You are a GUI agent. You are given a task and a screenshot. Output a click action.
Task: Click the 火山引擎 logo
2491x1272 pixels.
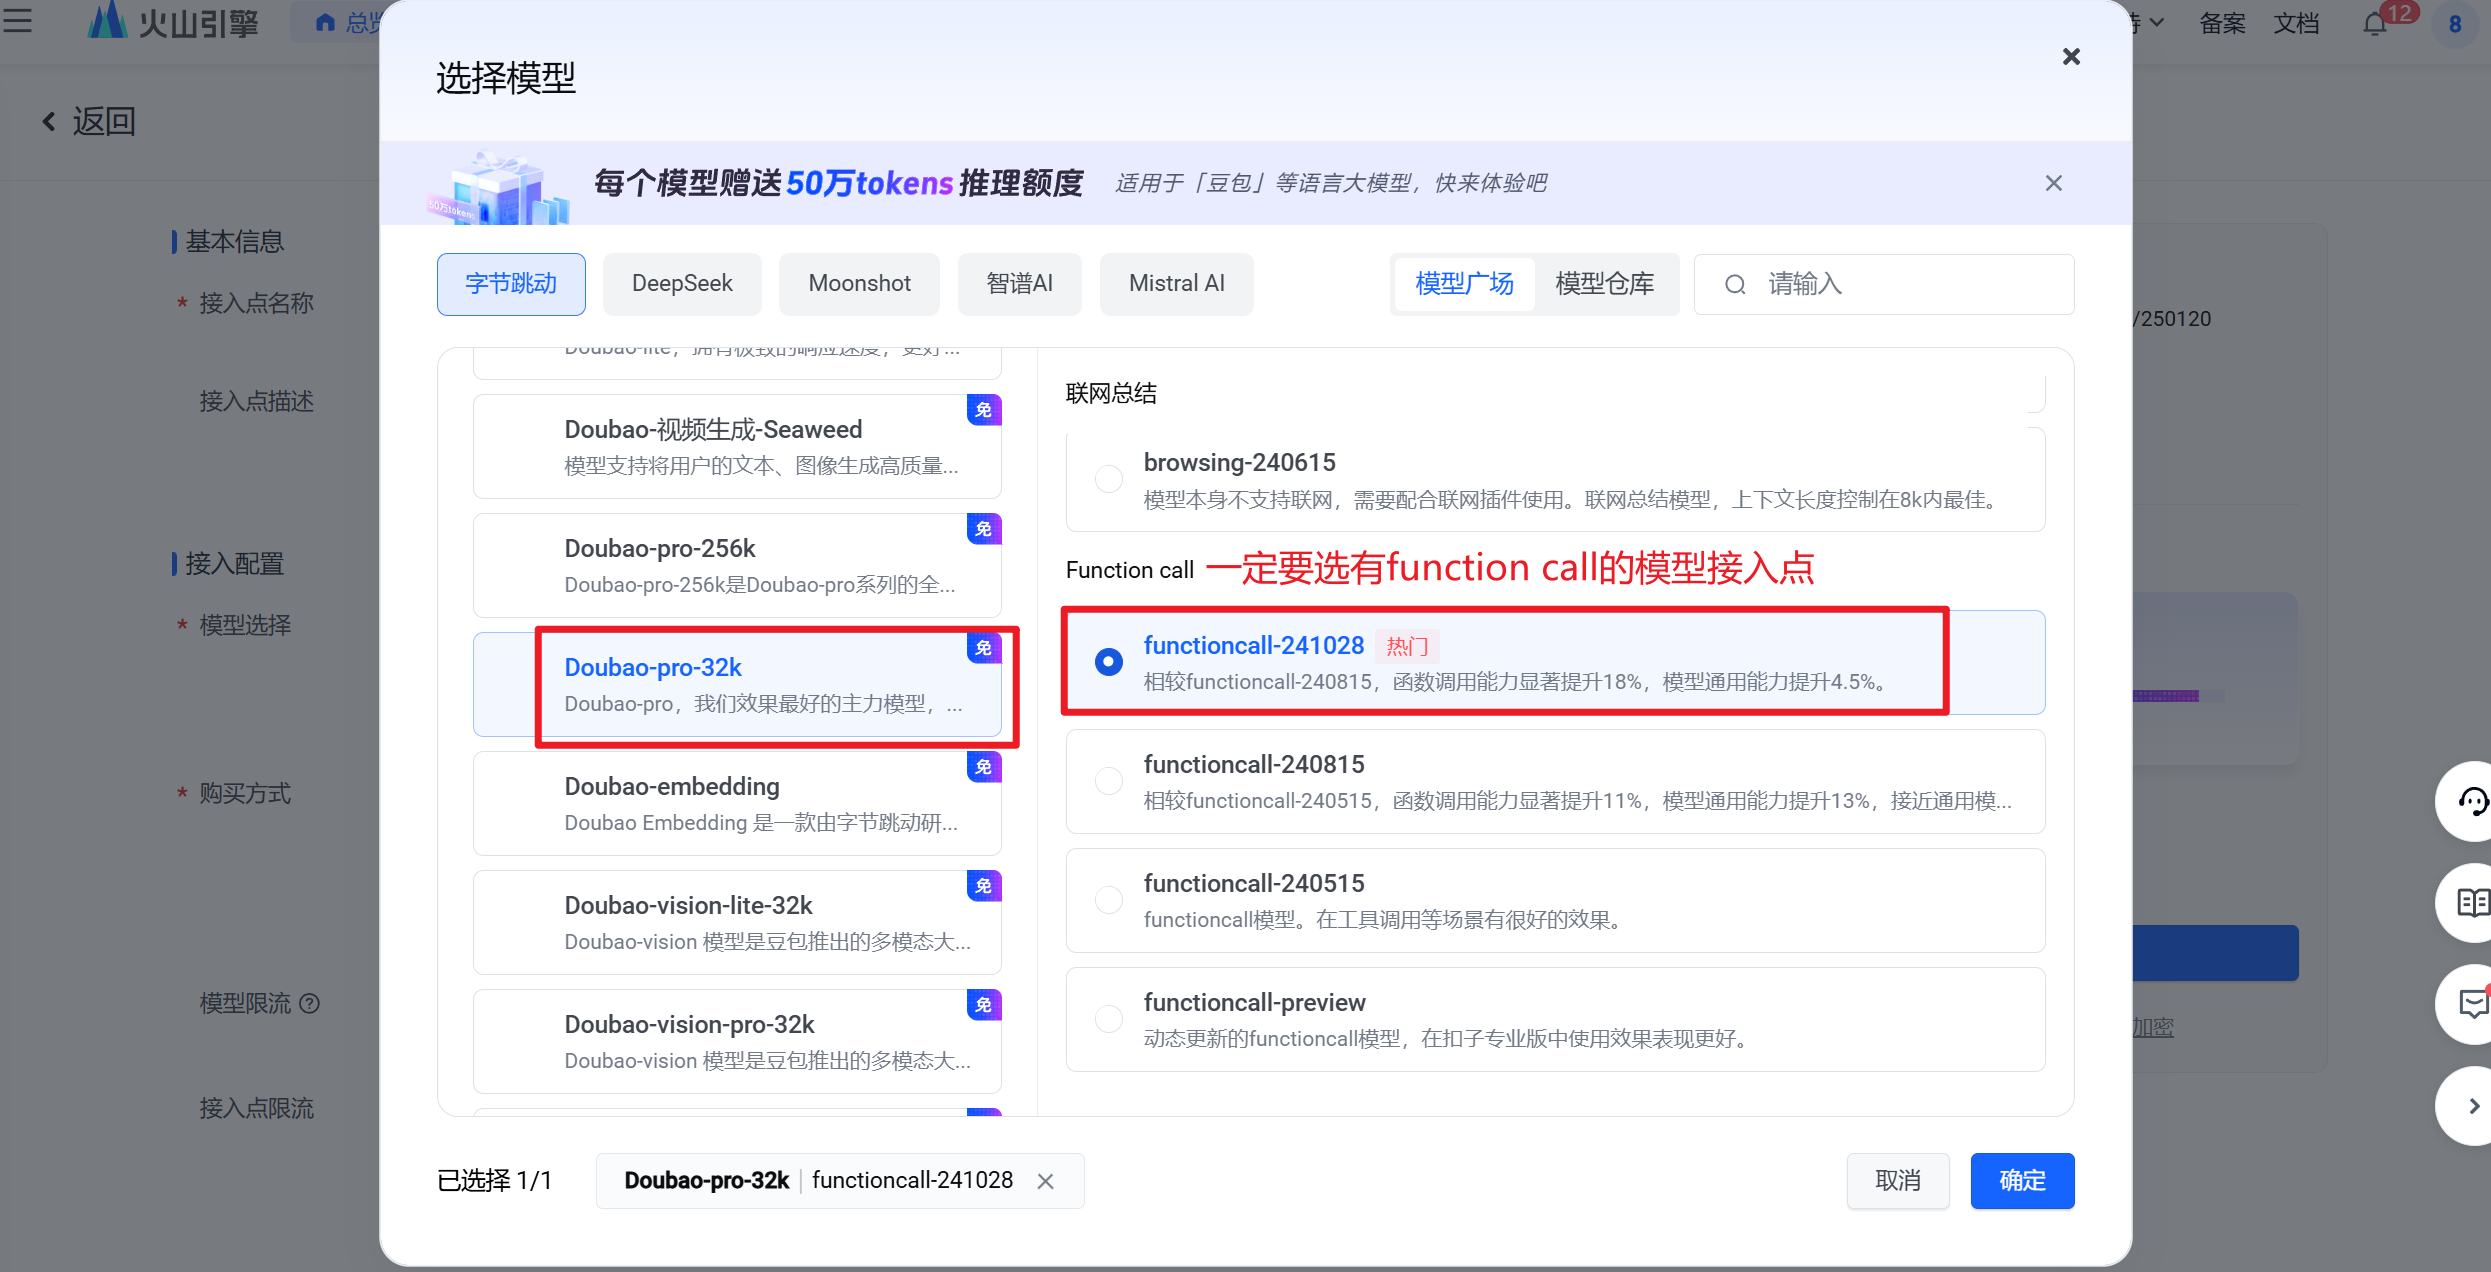point(172,21)
